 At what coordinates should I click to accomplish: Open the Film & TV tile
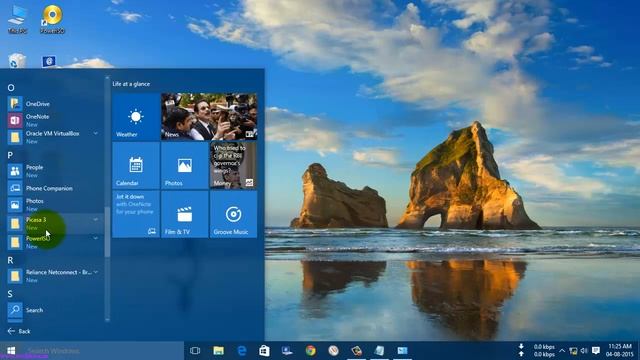coord(184,214)
